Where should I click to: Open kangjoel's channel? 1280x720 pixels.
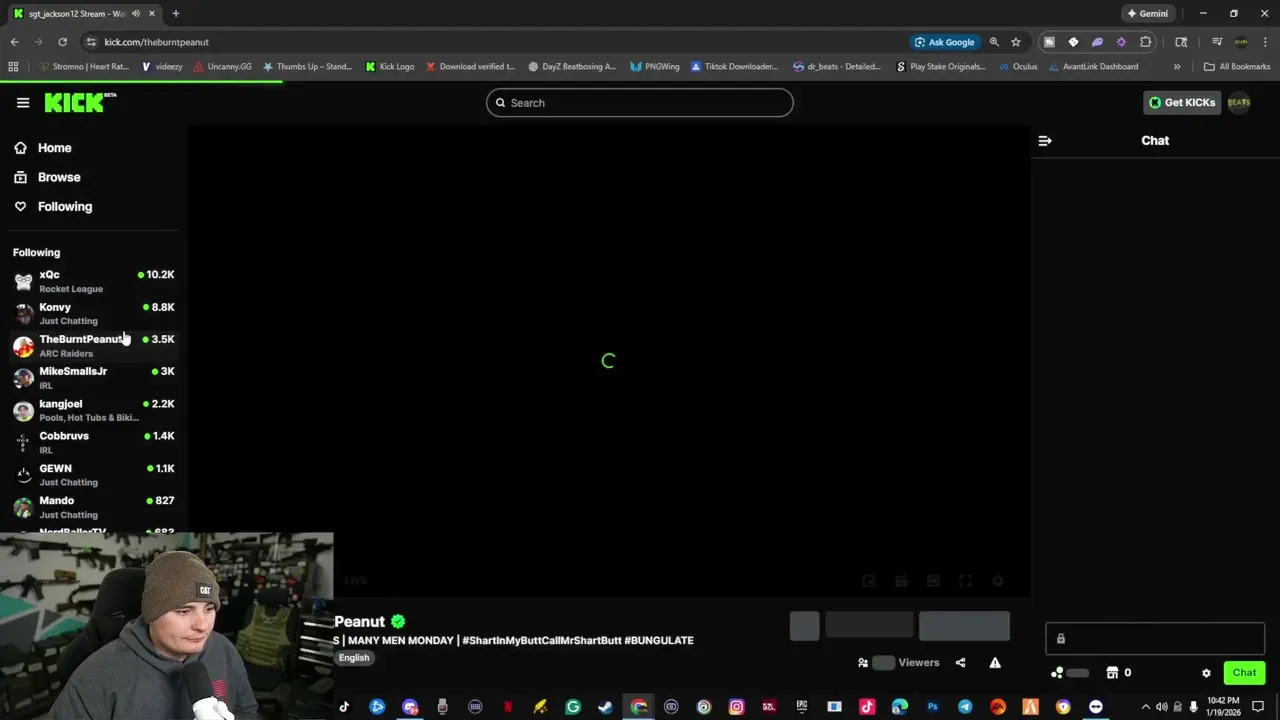tap(93, 410)
